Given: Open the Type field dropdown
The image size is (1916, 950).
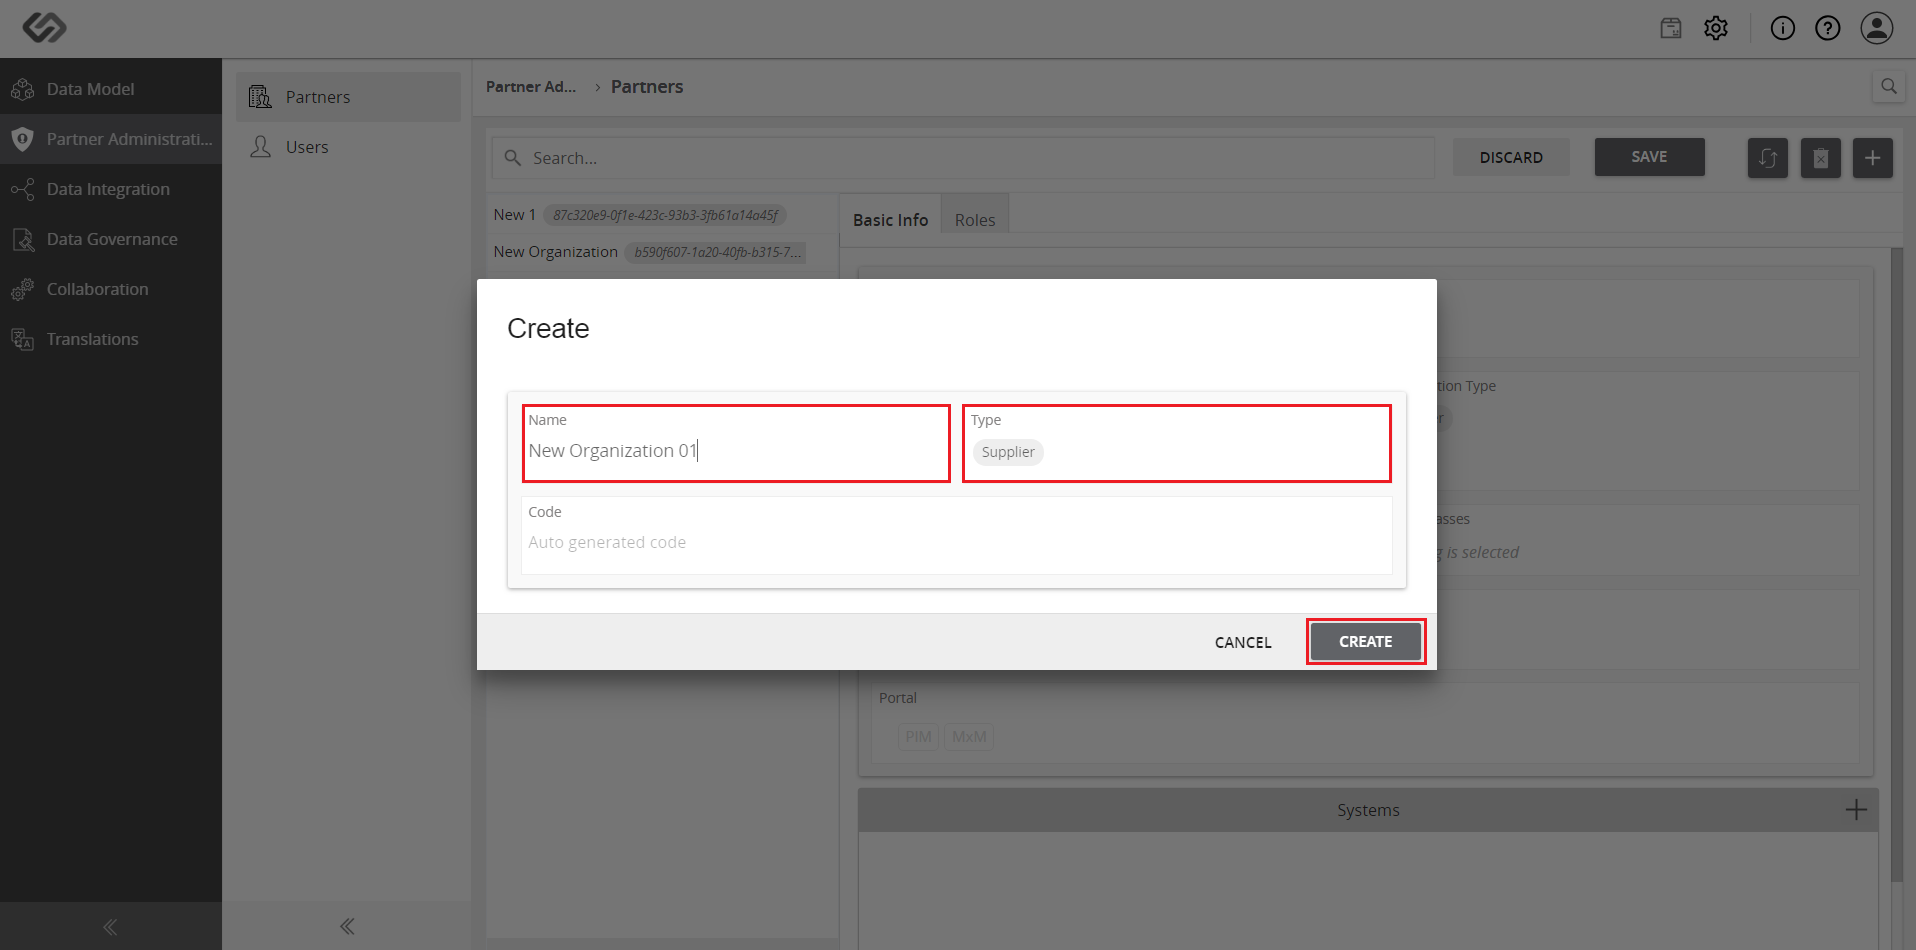Looking at the screenshot, I should tap(1176, 443).
